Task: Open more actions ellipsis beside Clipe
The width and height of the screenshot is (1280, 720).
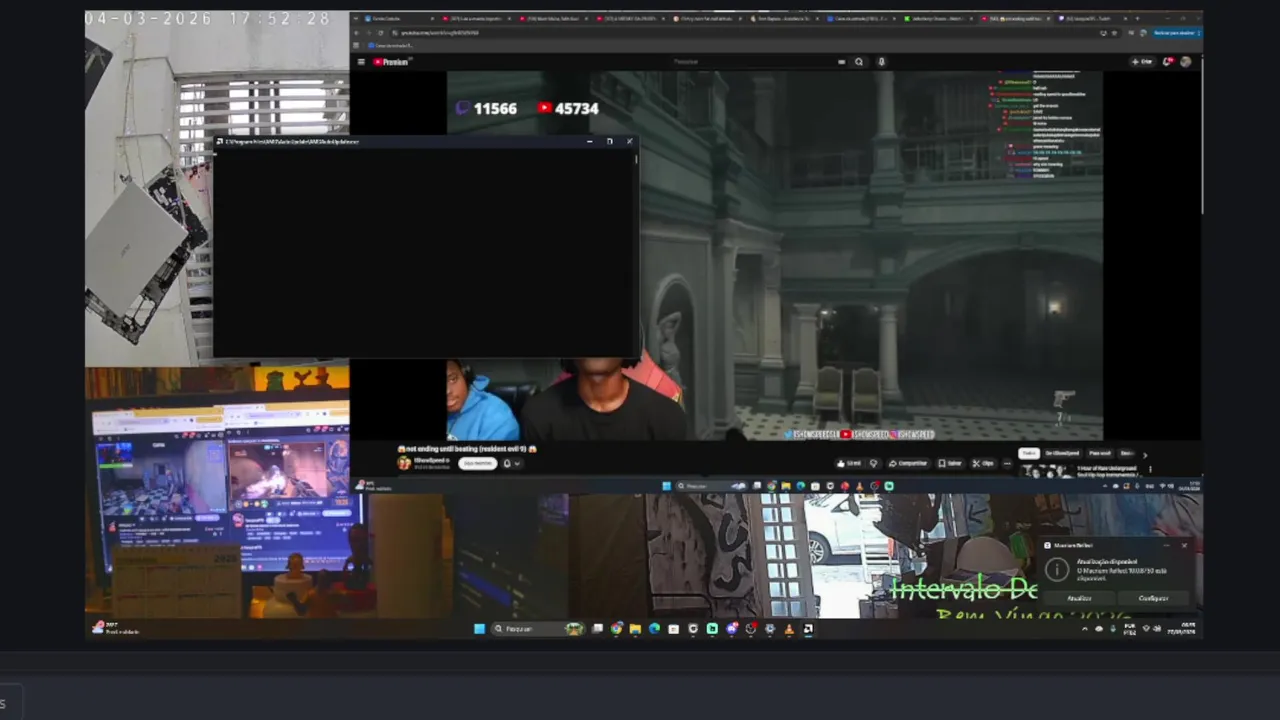Action: (1007, 463)
